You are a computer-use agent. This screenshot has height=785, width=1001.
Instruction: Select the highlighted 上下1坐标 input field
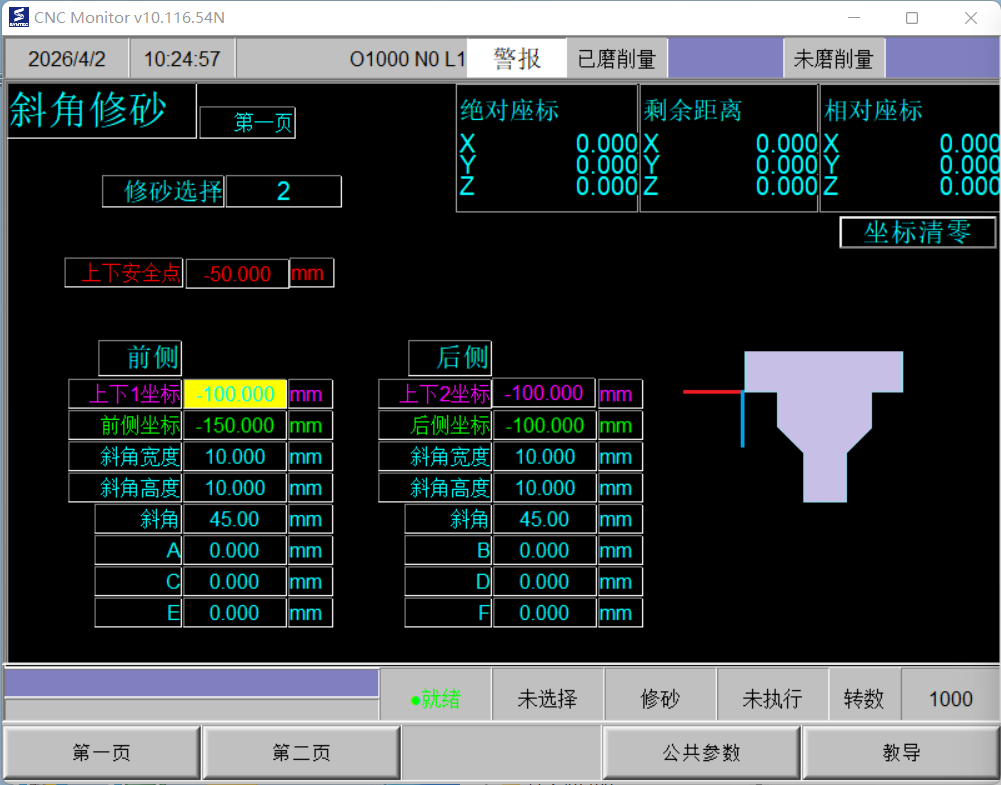[x=236, y=394]
